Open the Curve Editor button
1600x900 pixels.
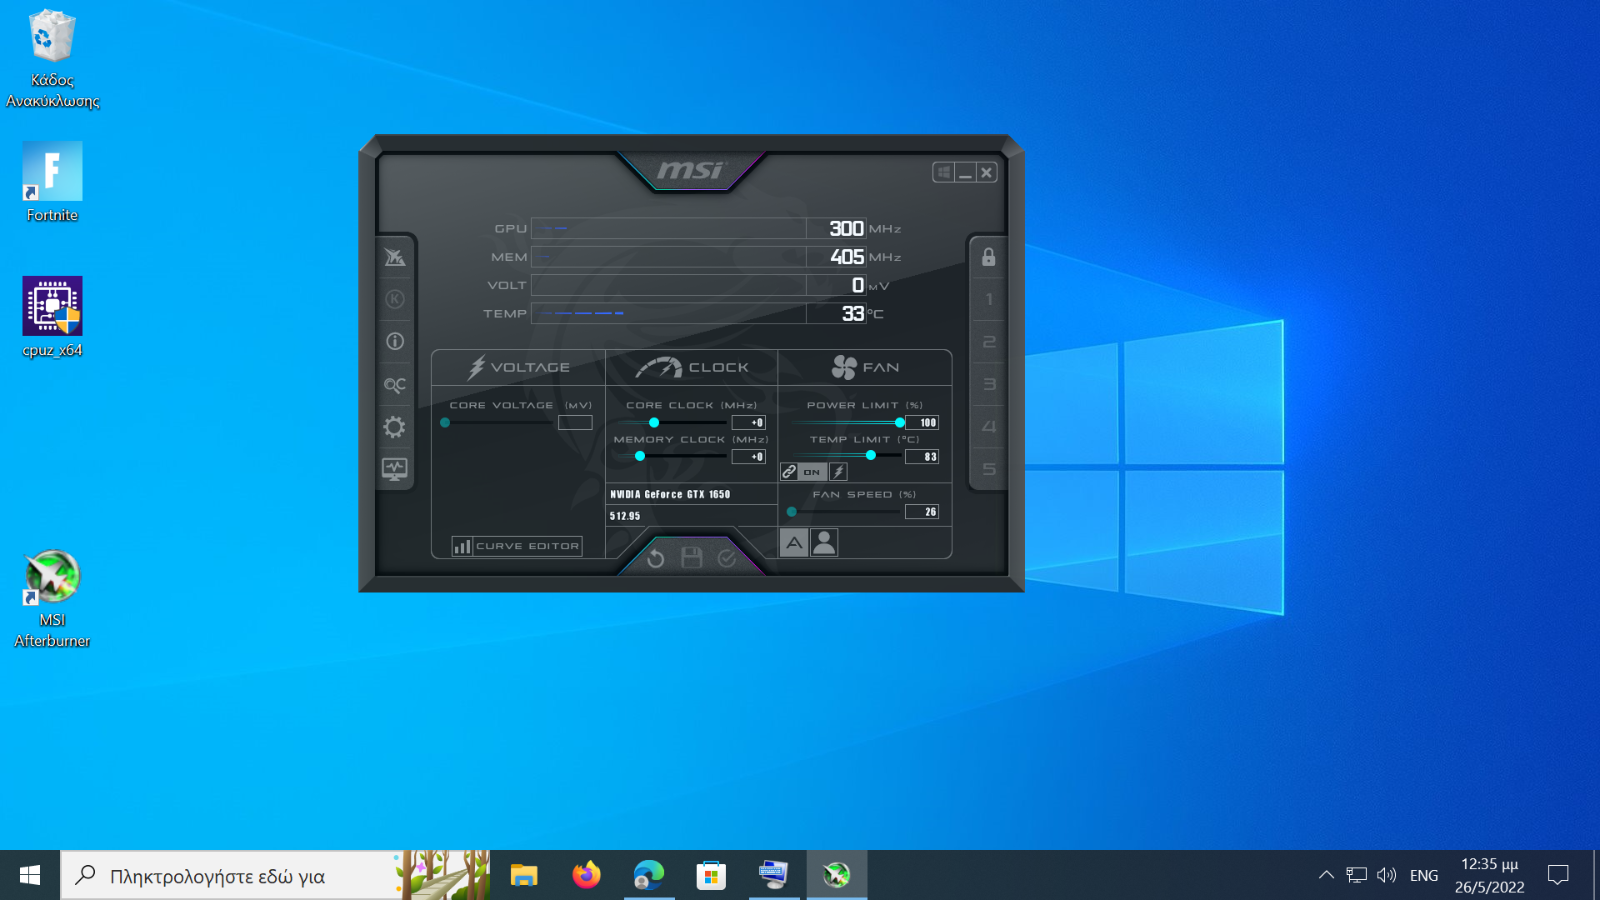(x=516, y=546)
